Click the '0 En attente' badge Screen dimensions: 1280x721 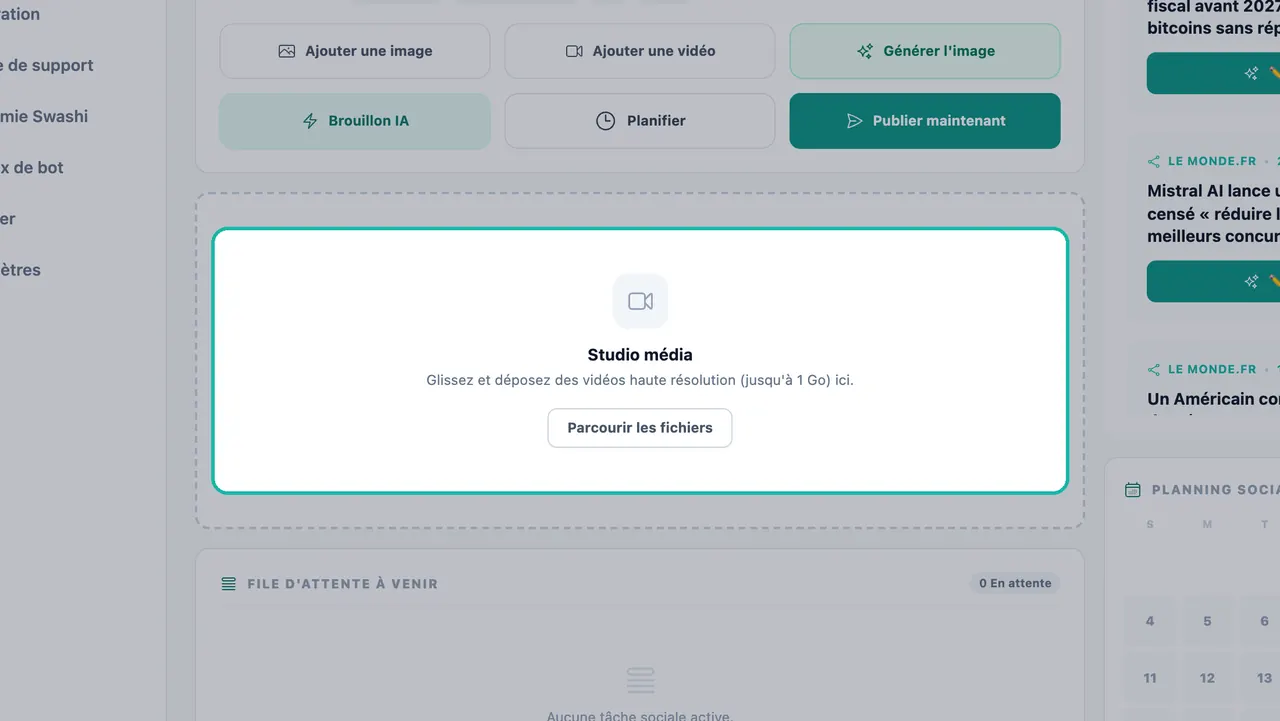[x=1015, y=583]
